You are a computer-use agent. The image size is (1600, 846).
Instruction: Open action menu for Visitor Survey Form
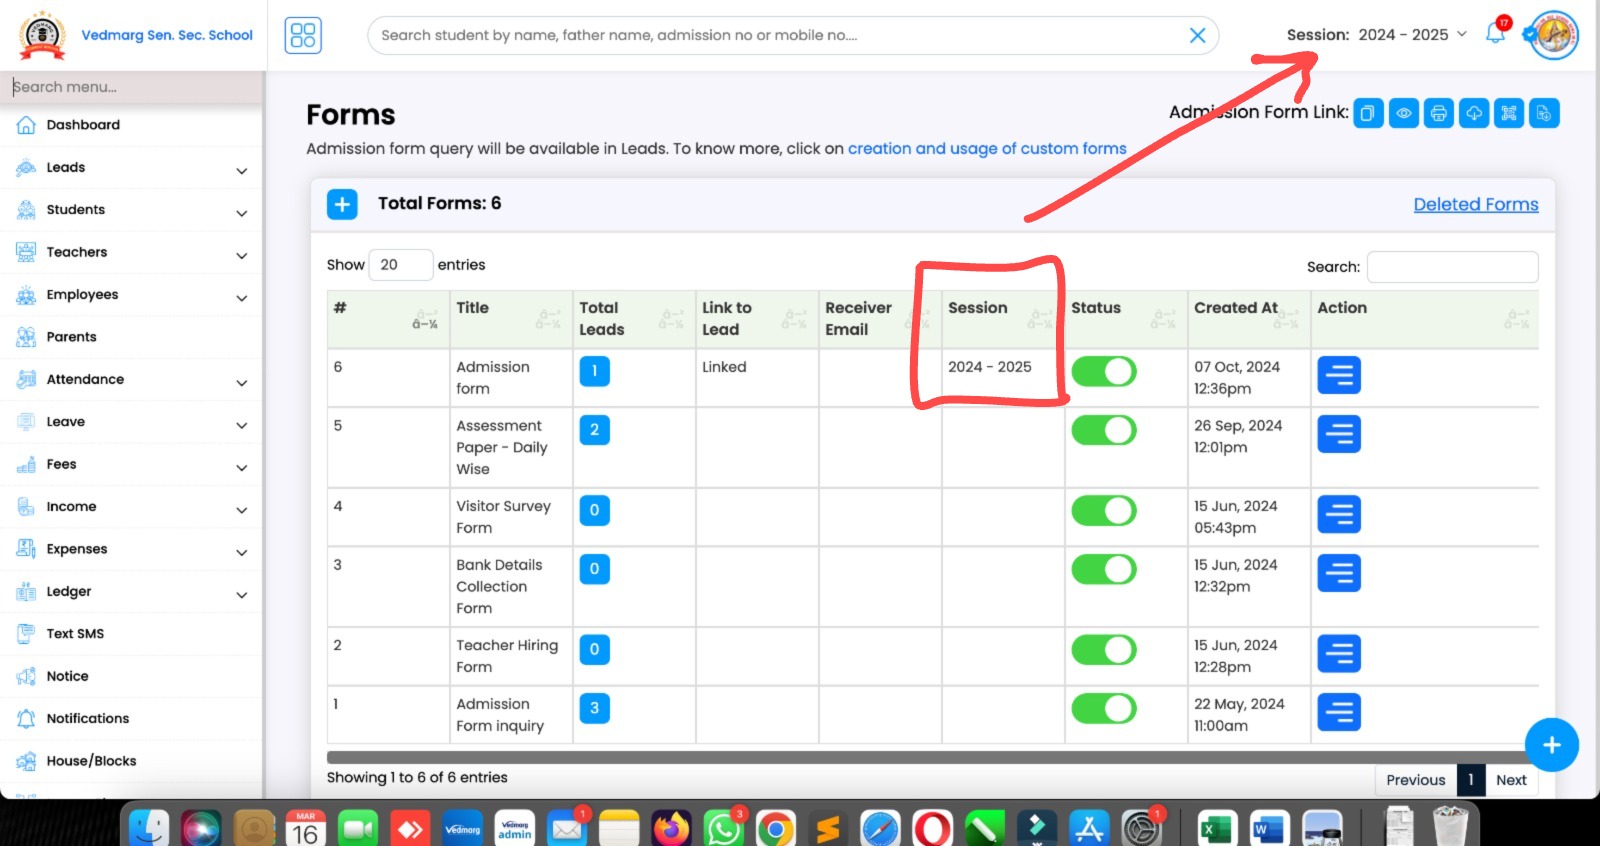(x=1338, y=515)
